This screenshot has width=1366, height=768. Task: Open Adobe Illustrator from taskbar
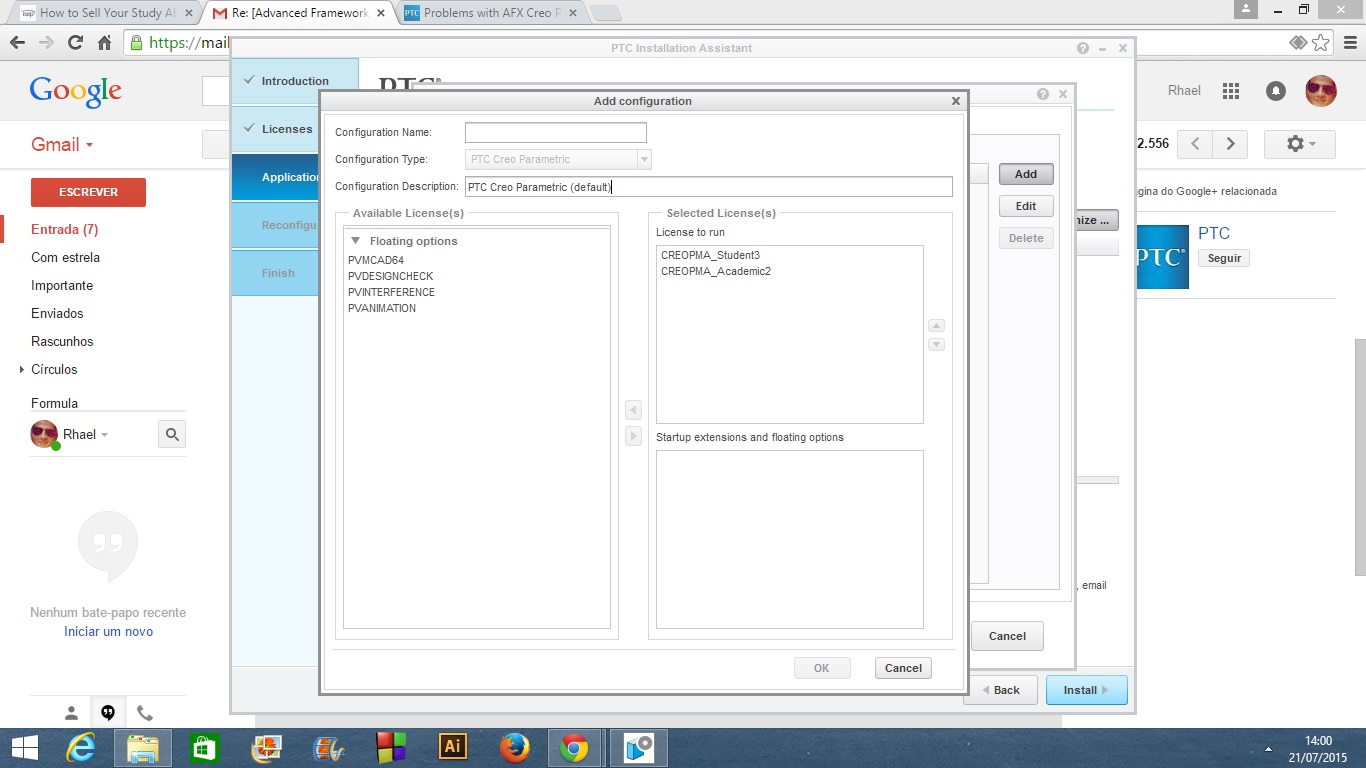coord(453,747)
